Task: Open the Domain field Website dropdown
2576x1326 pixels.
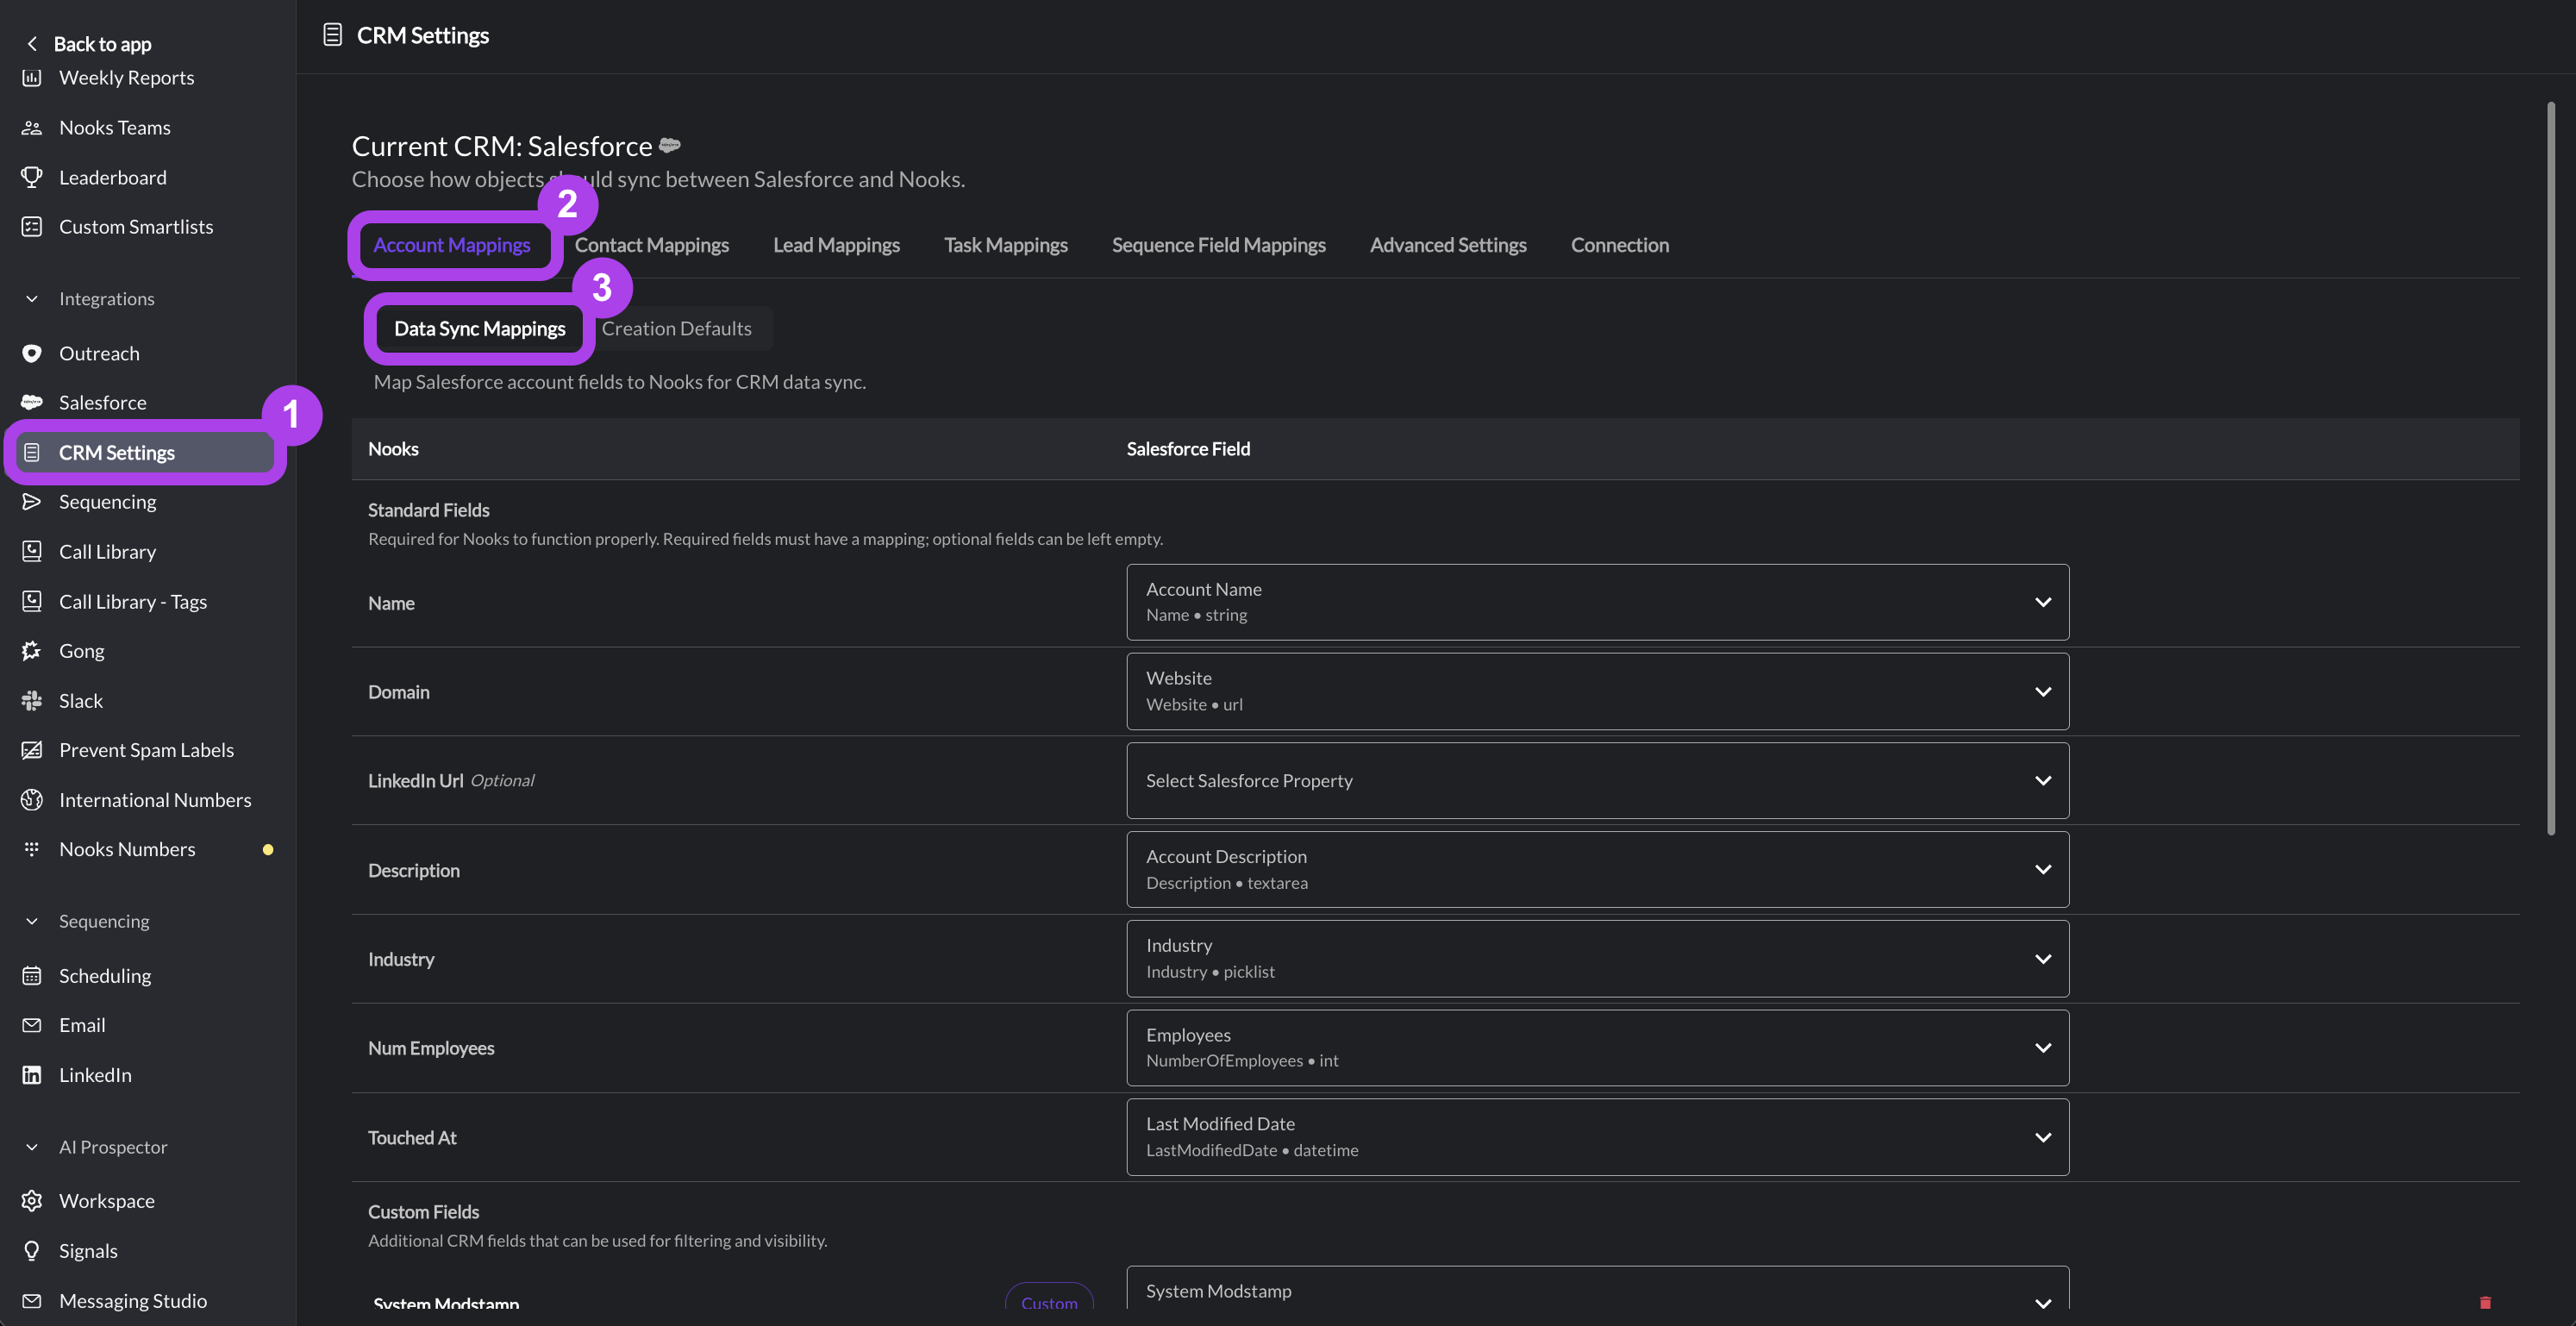Action: (1597, 691)
